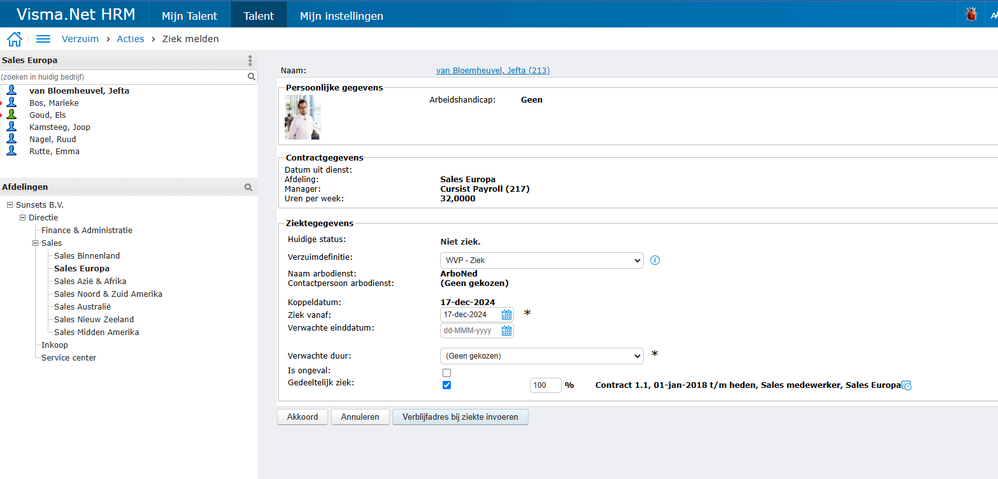Select Sales Nieuw Zeeland department
Image resolution: width=998 pixels, height=479 pixels.
pos(94,319)
